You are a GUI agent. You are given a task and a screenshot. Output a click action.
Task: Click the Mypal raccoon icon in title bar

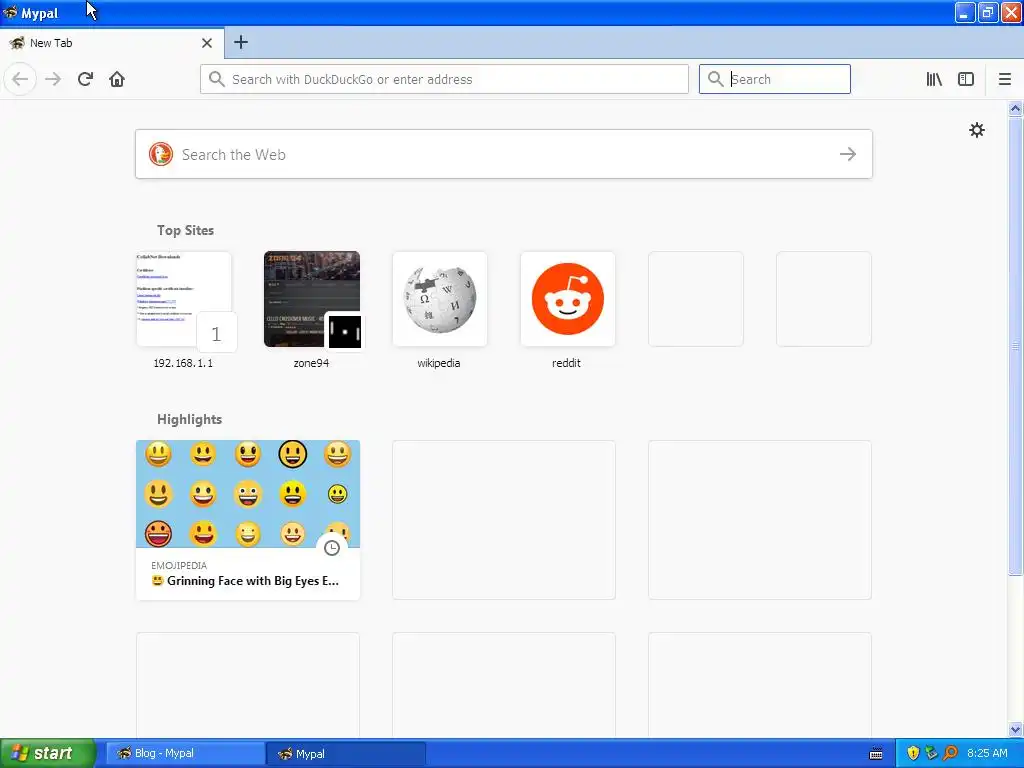(10, 12)
